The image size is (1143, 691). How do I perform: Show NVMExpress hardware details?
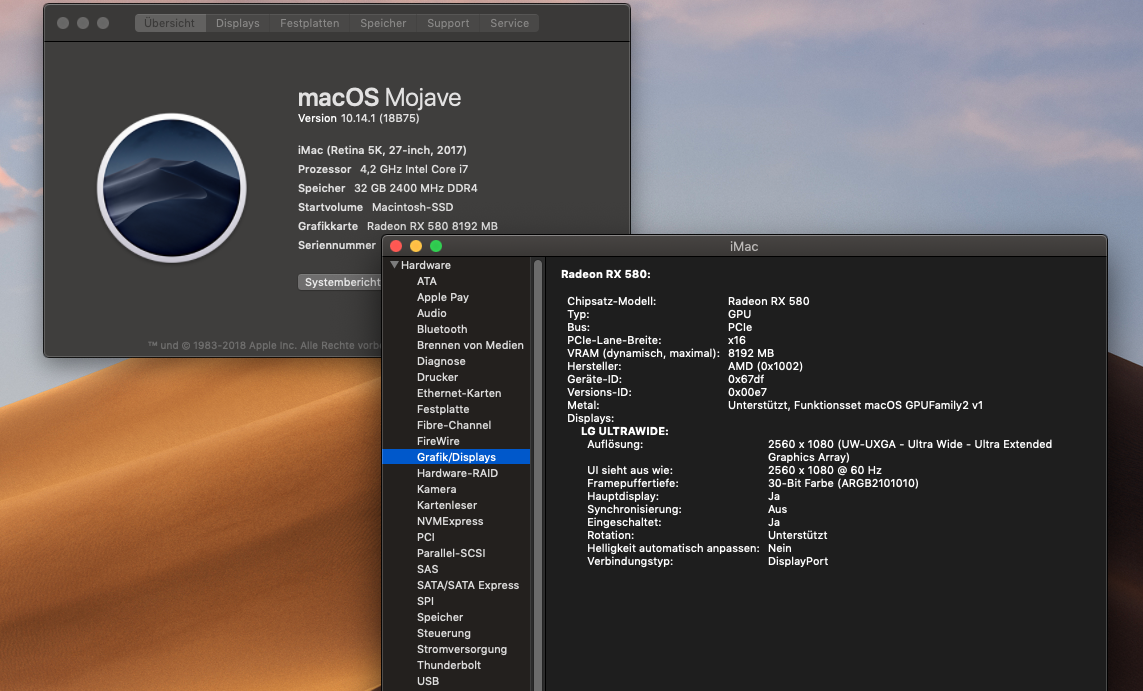pos(450,521)
